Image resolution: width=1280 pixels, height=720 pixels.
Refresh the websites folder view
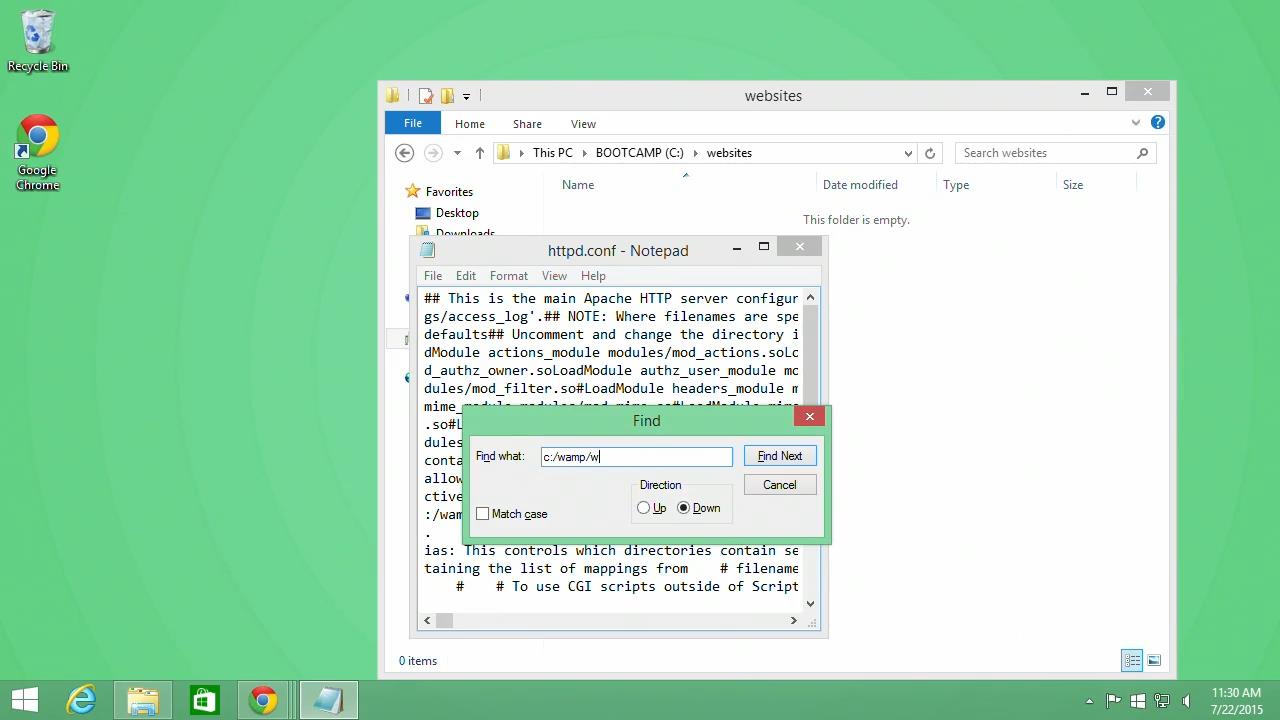930,153
